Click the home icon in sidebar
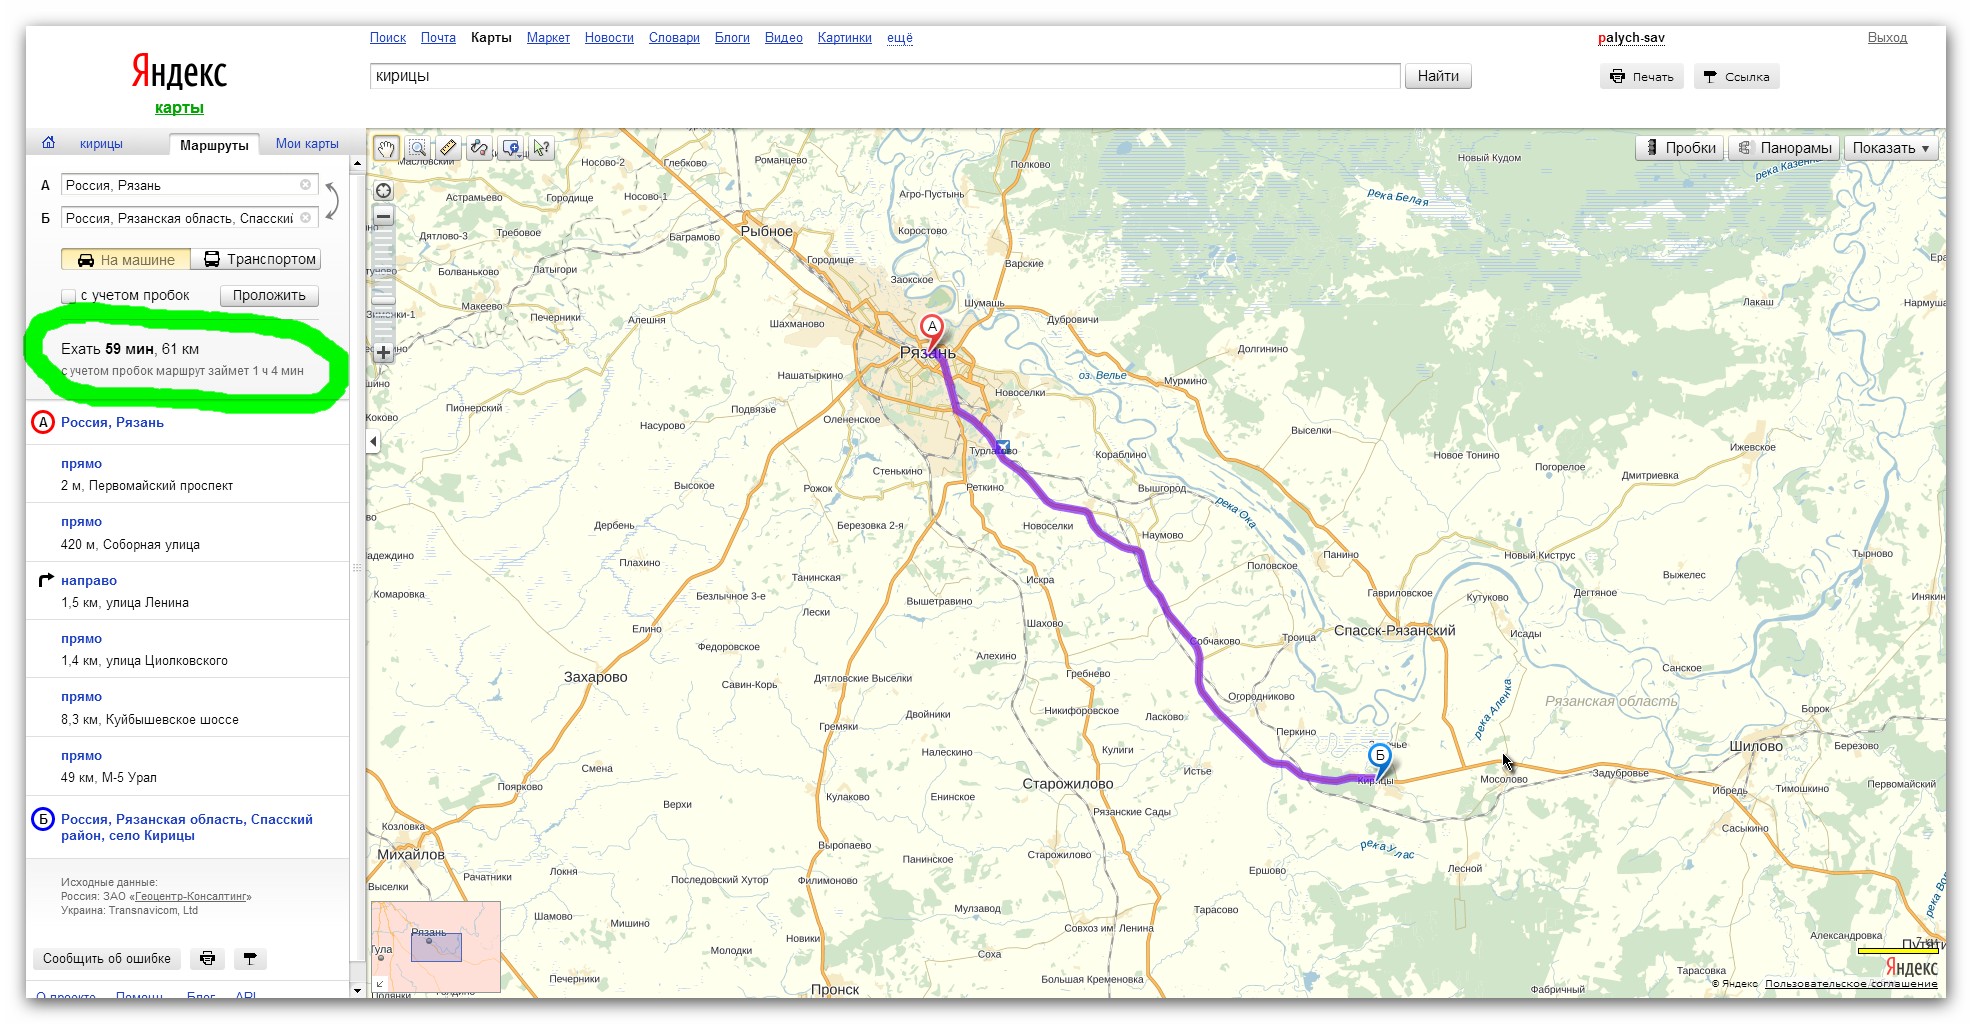This screenshot has width=1972, height=1024. coord(48,143)
